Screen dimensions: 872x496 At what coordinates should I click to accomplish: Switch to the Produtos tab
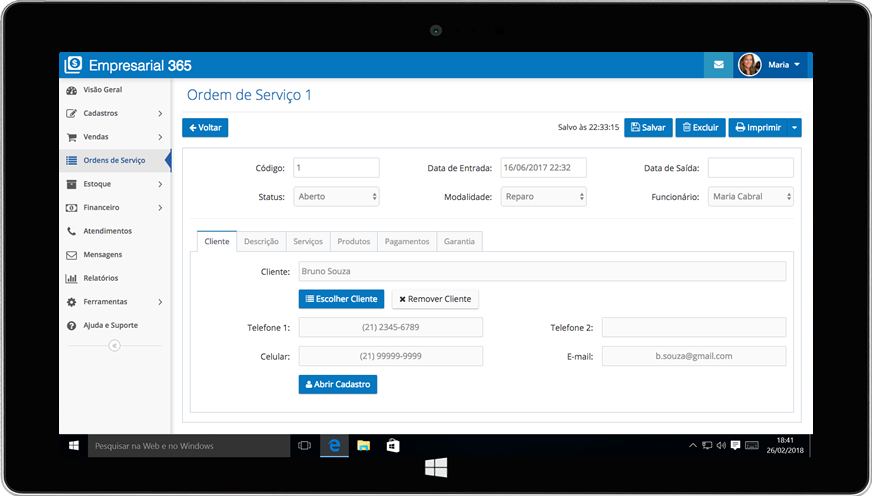(354, 241)
